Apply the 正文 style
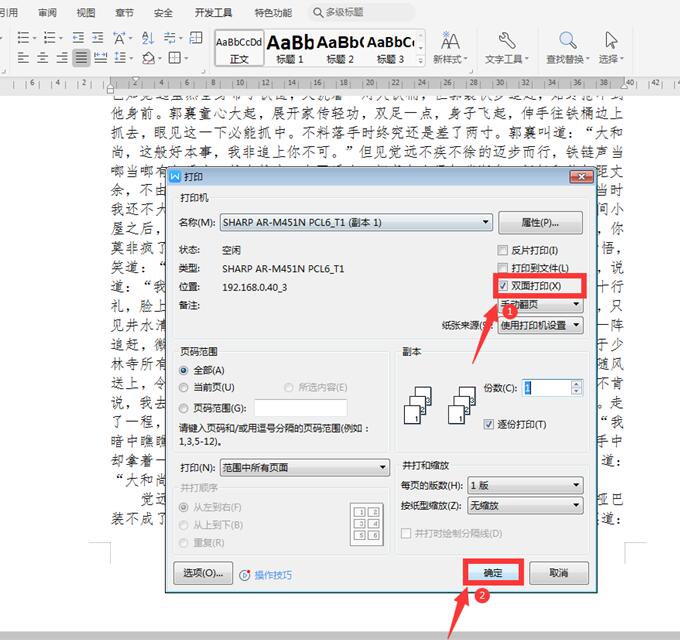This screenshot has width=680, height=640. pyautogui.click(x=239, y=49)
